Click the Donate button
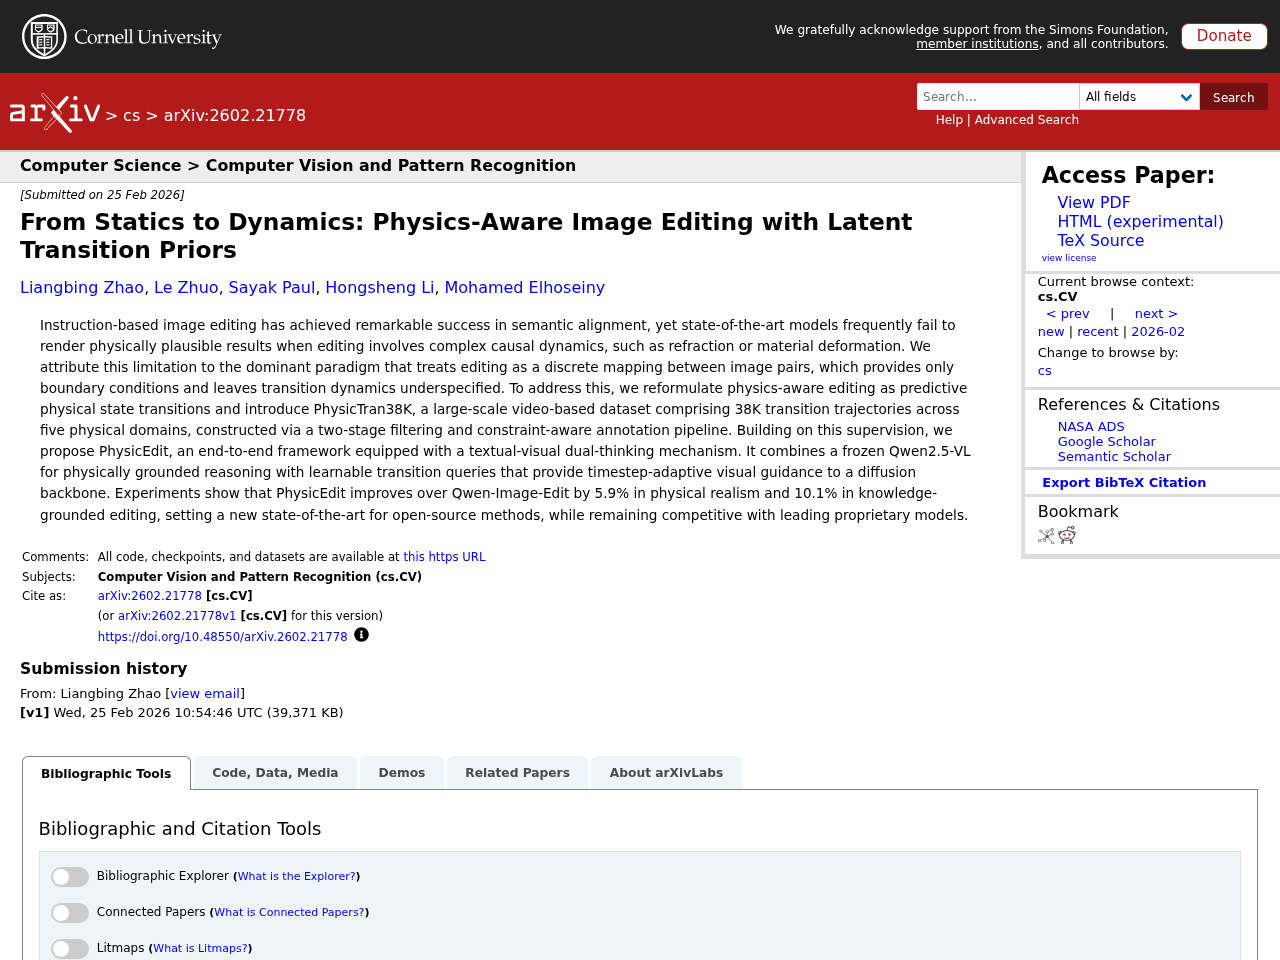Image resolution: width=1280 pixels, height=960 pixels. coord(1223,35)
